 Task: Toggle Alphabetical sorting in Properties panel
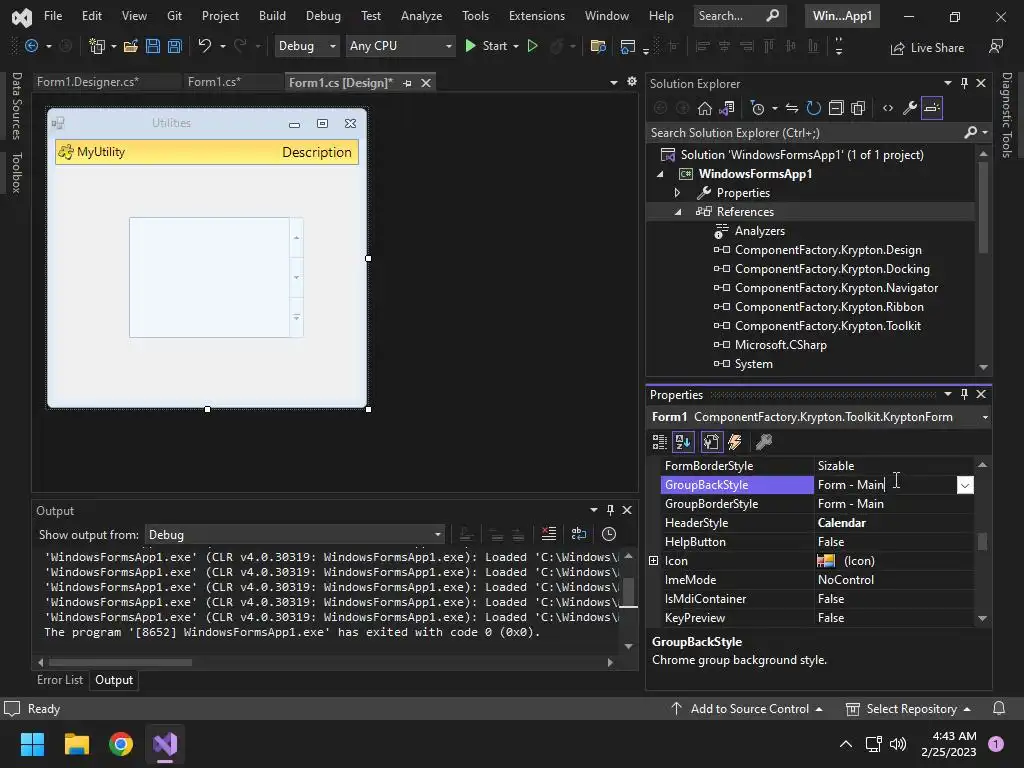click(x=683, y=442)
